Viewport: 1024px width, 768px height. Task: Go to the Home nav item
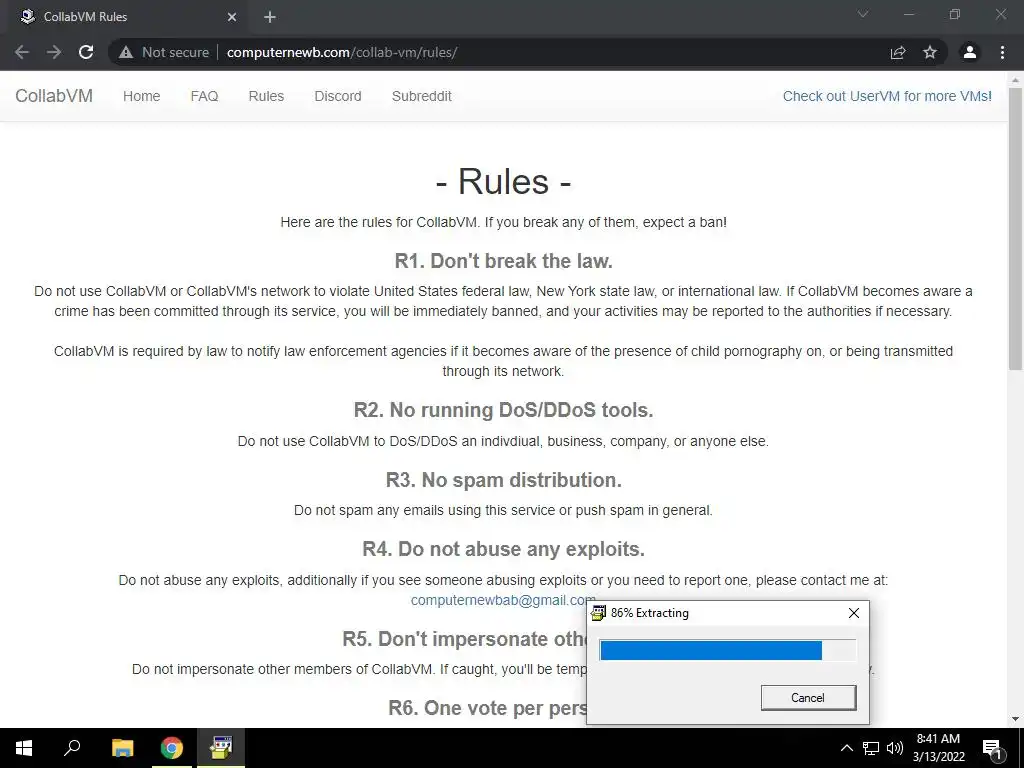pos(142,96)
